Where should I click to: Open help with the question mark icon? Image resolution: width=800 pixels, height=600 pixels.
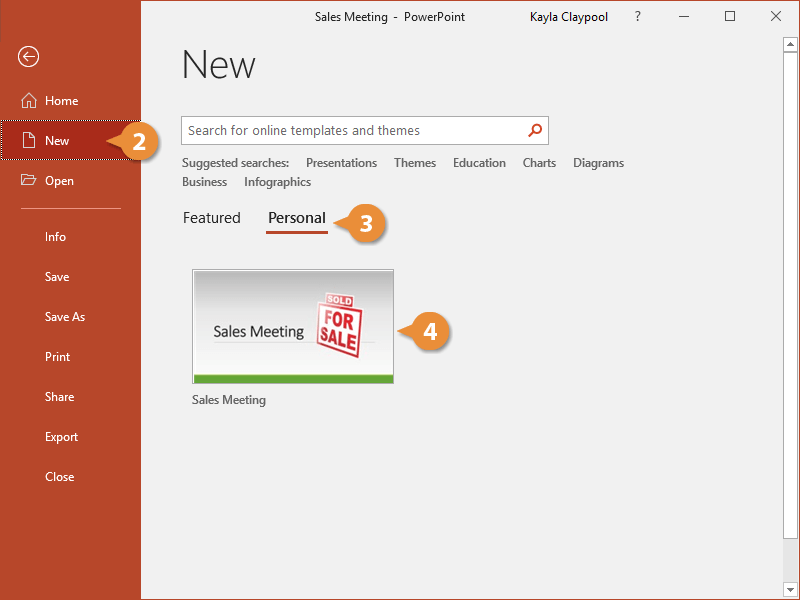[x=638, y=17]
